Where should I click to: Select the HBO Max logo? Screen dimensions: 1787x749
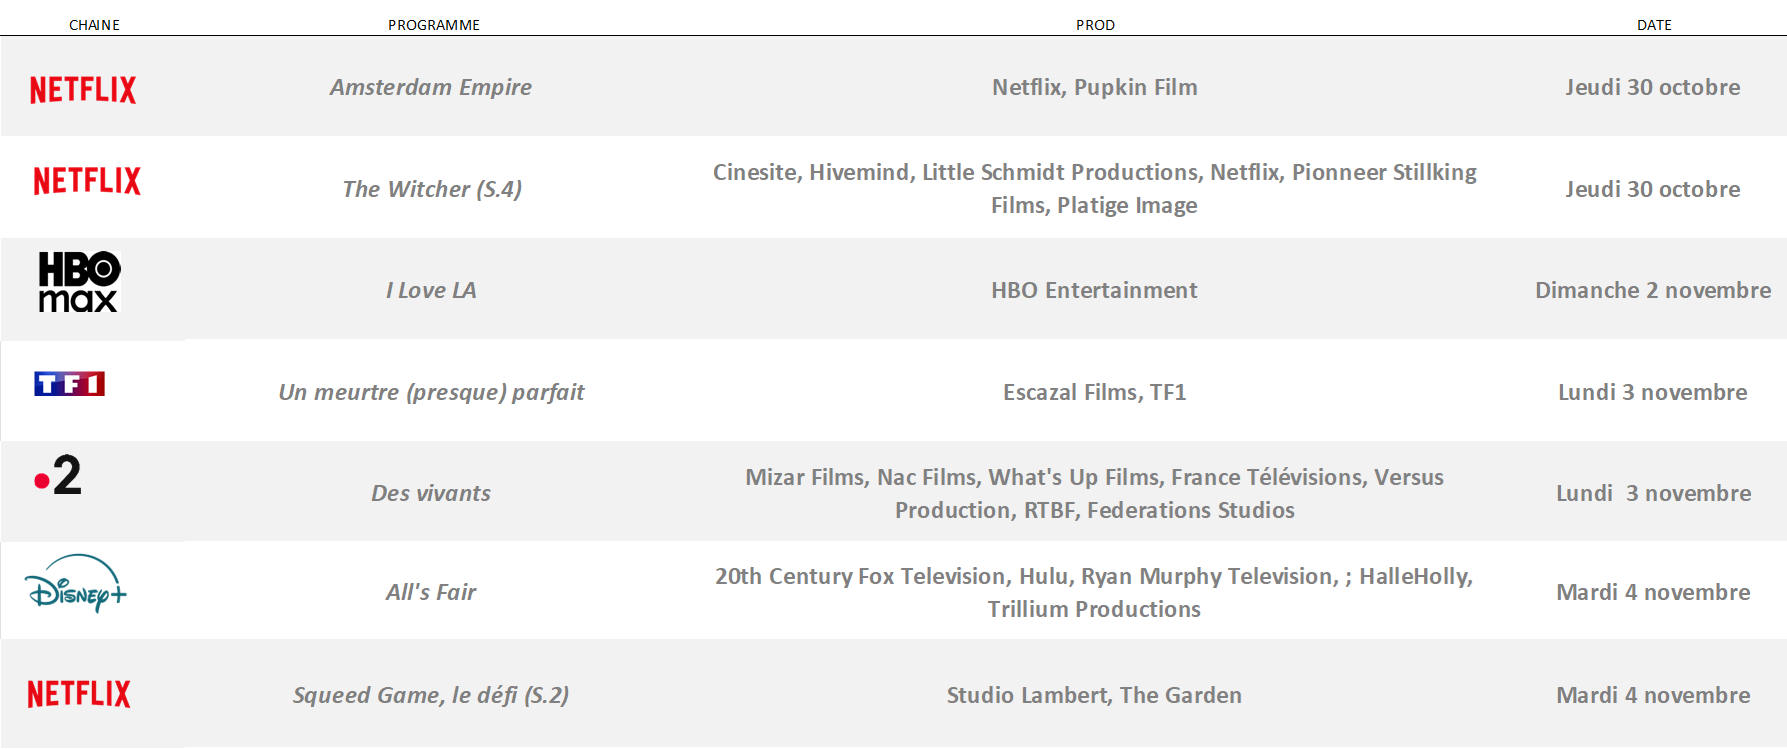79,282
